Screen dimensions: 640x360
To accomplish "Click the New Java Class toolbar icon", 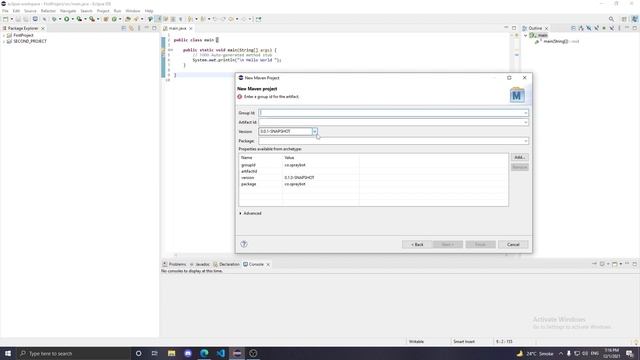I will (114, 19).
